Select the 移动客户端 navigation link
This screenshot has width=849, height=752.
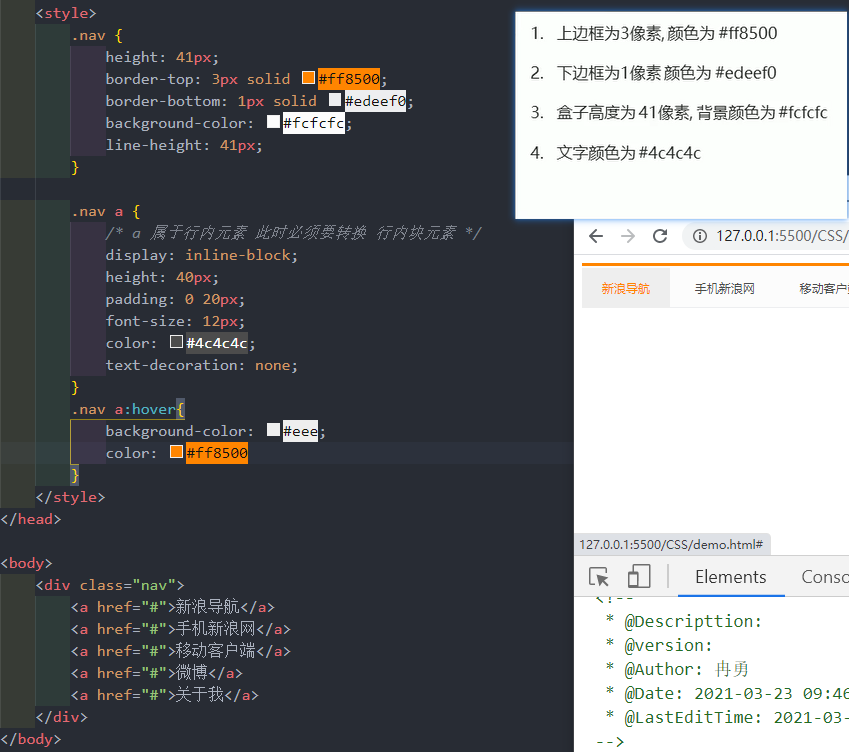[822, 289]
